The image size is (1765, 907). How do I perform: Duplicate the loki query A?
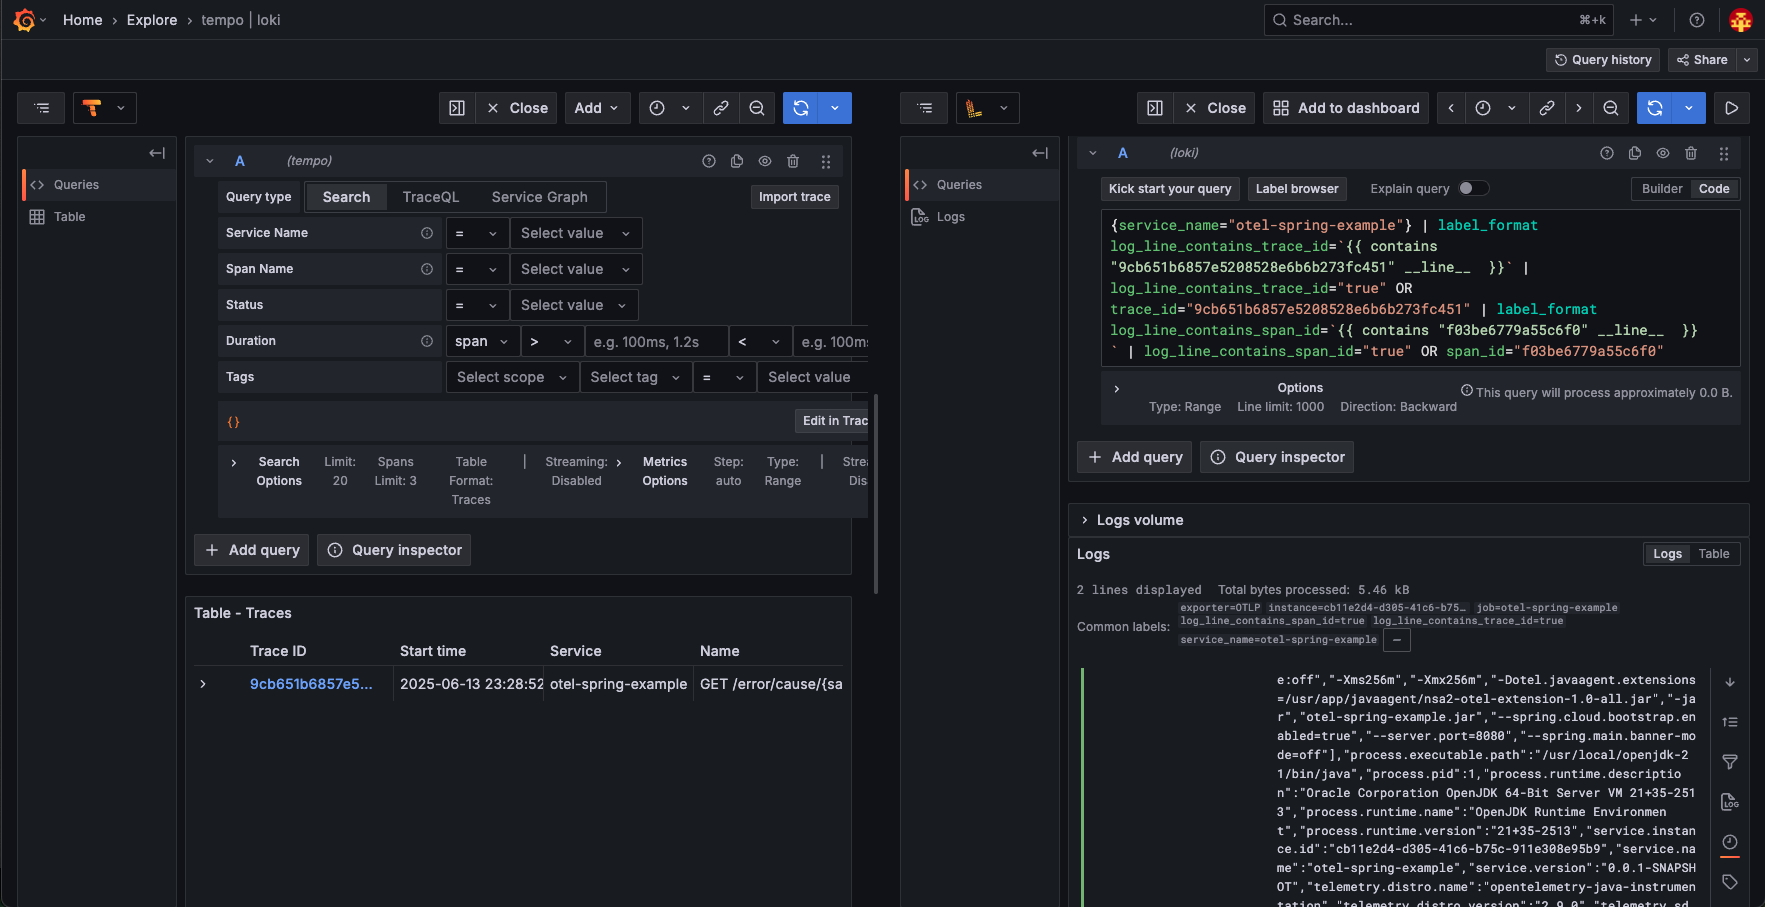pos(1635,153)
